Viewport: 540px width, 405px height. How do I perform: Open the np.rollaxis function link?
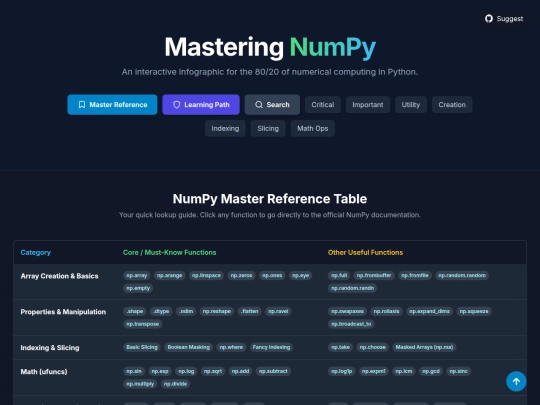[386, 311]
